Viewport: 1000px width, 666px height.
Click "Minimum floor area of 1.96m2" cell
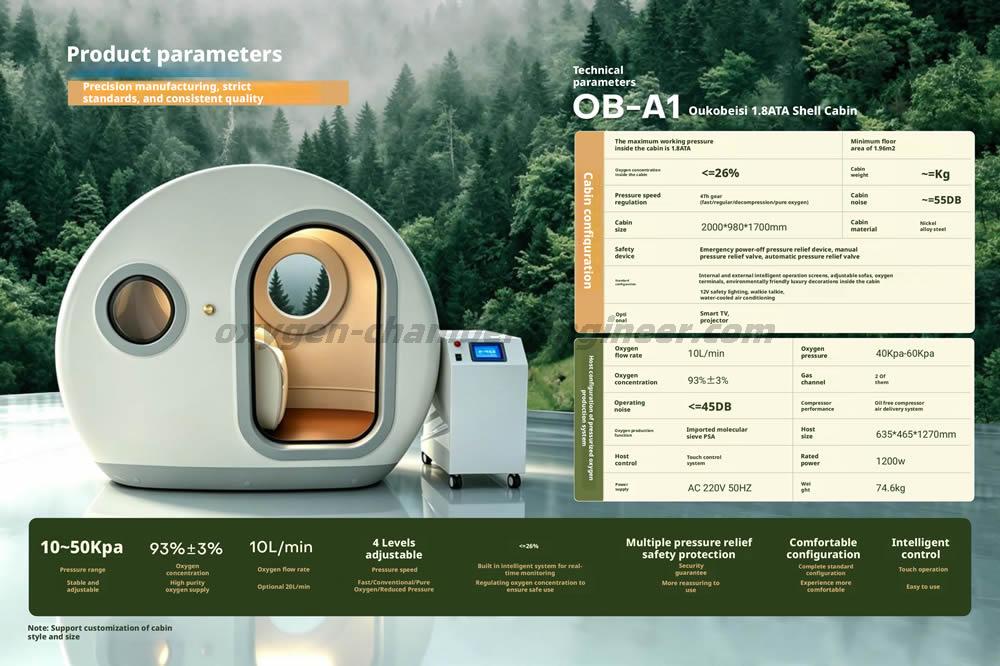point(873,145)
